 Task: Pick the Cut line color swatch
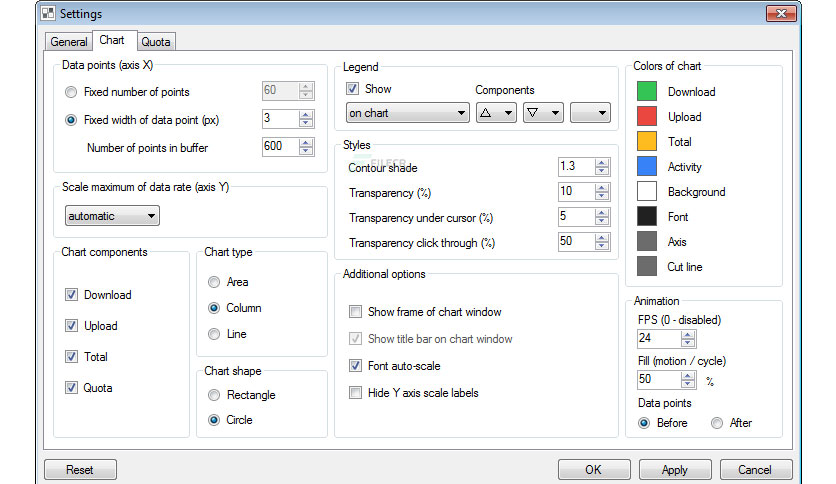pos(647,267)
